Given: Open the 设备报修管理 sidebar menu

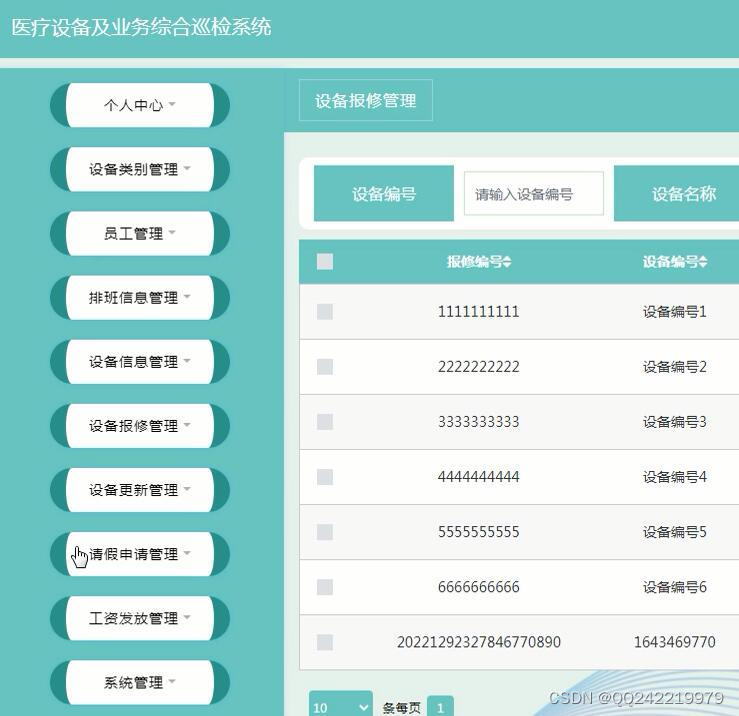Looking at the screenshot, I should point(140,425).
